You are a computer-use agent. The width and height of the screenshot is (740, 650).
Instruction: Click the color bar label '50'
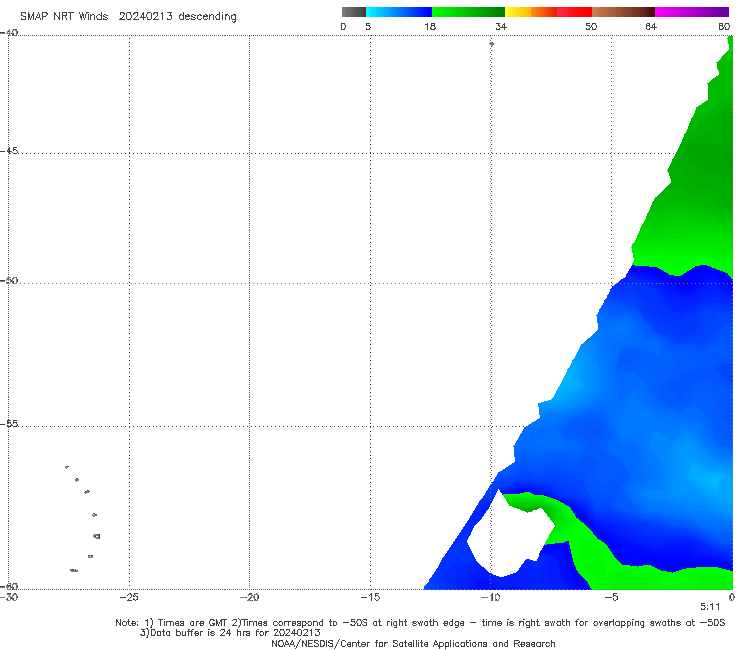591,26
